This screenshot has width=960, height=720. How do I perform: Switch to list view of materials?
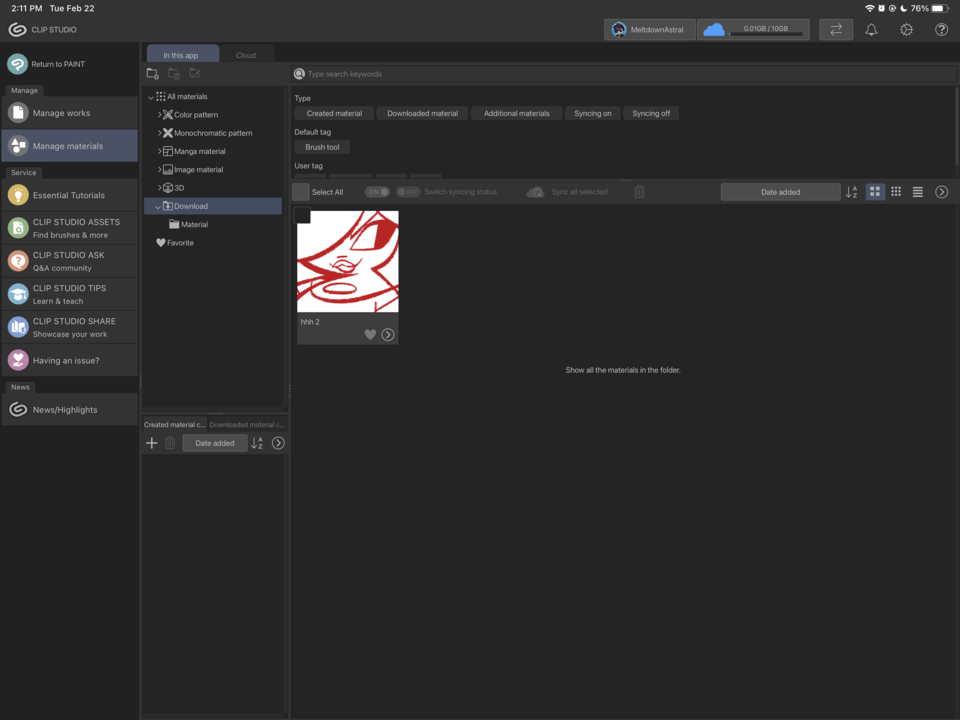tap(917, 191)
